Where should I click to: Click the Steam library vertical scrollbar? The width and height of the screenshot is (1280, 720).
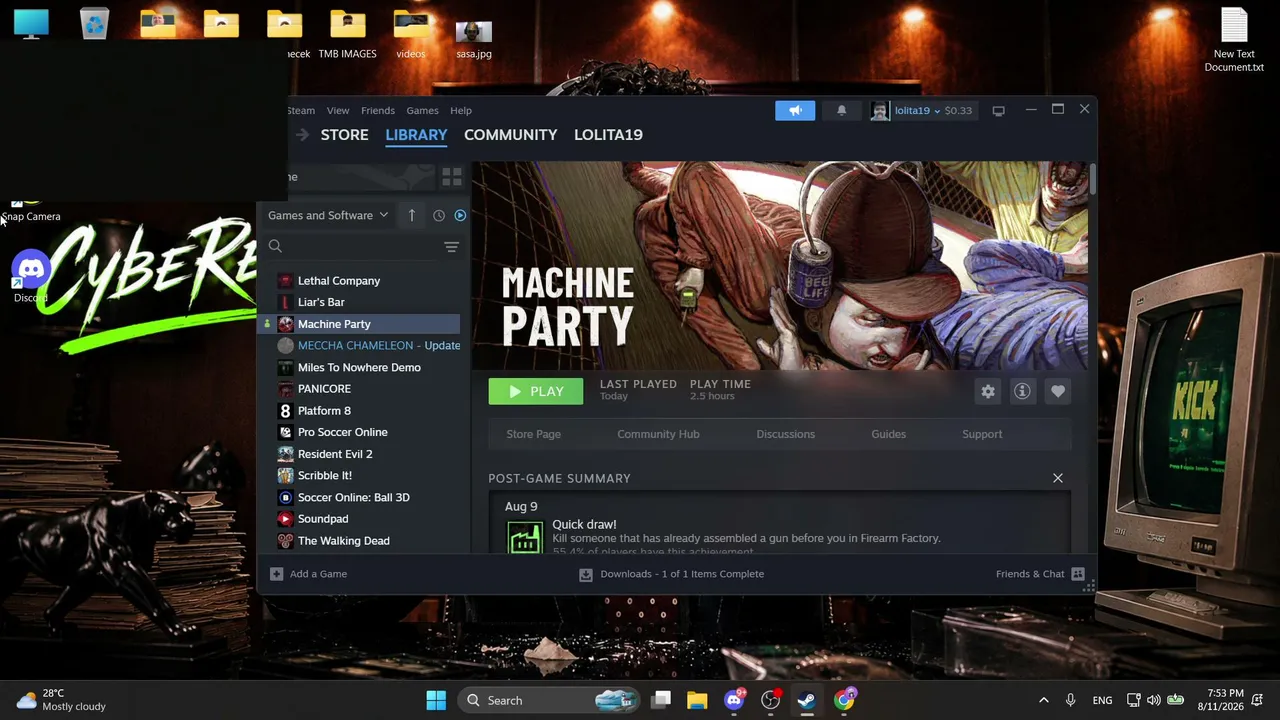tap(1093, 180)
